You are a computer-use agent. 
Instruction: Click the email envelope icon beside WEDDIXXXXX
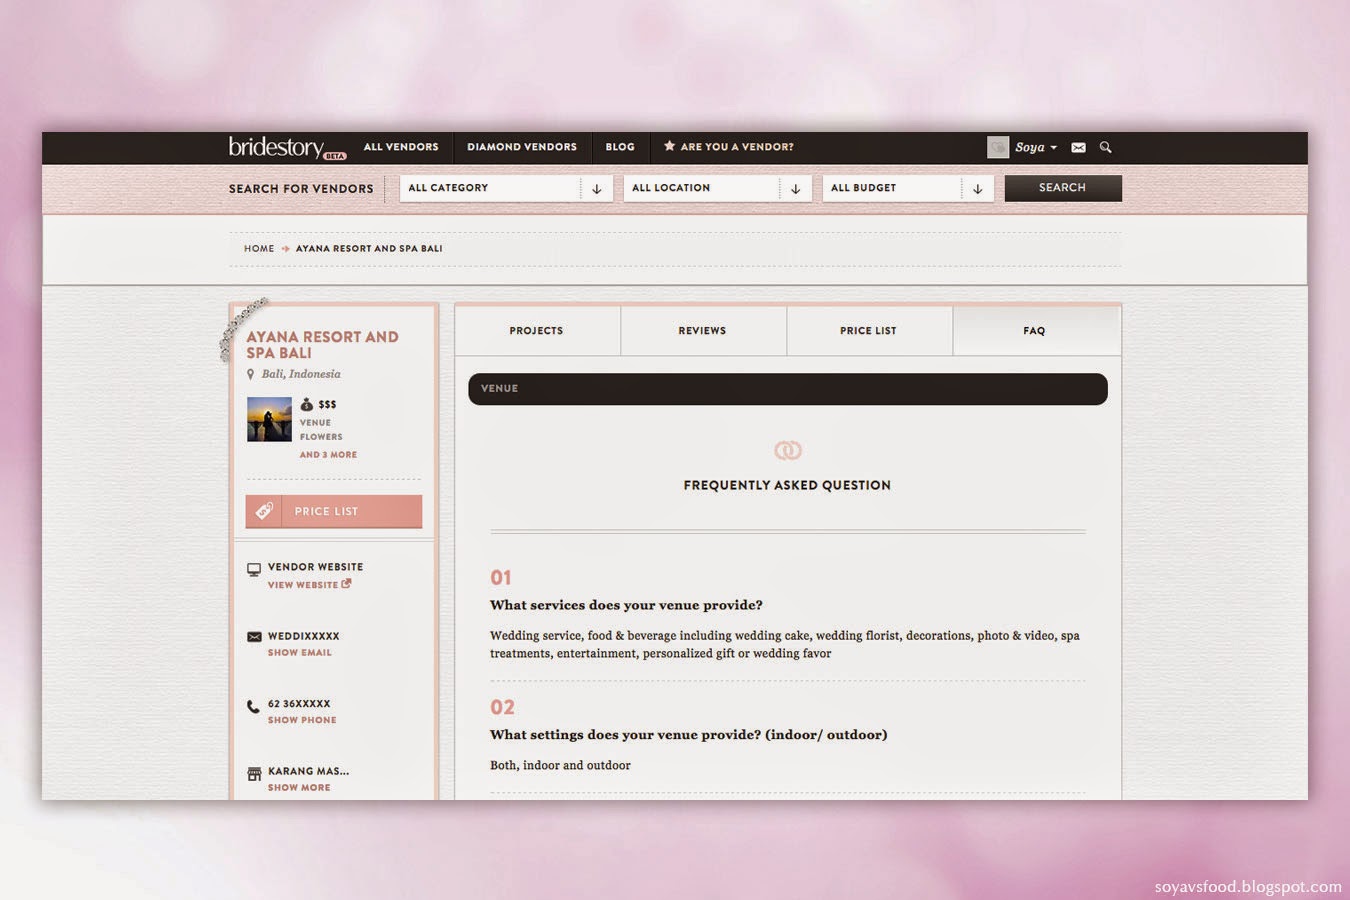point(254,636)
